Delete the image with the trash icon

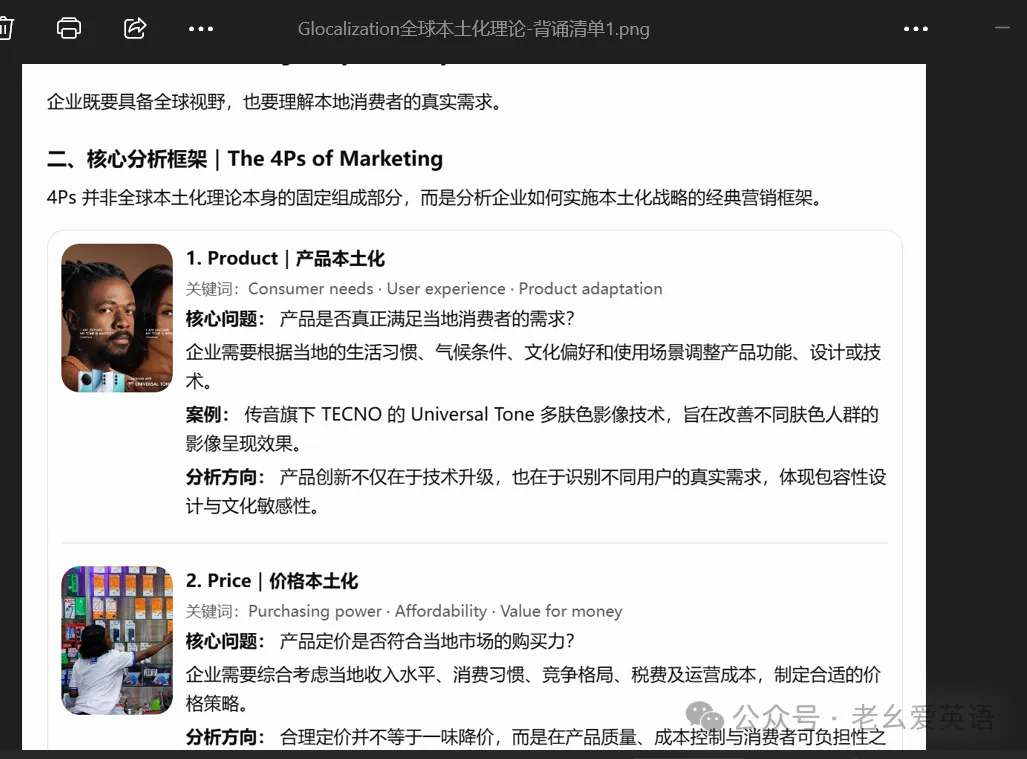pyautogui.click(x=6, y=28)
